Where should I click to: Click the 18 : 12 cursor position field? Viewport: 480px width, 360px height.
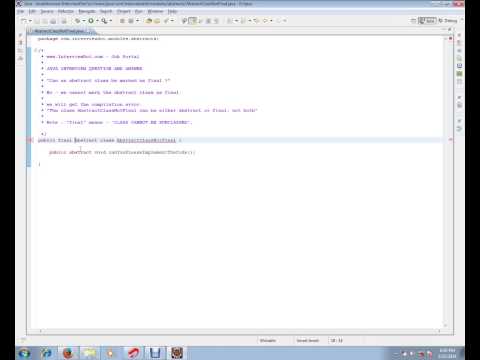337,340
